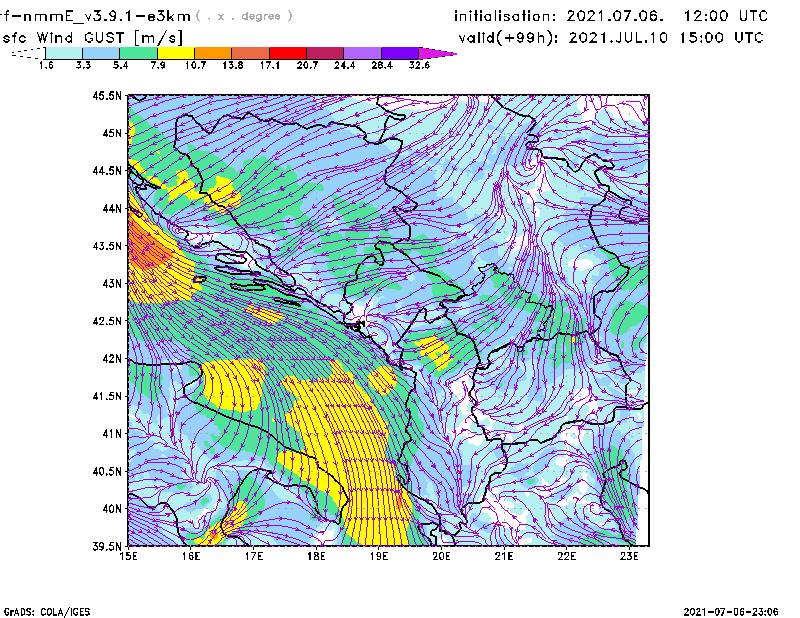The image size is (800, 618).
Task: Click the 44.5N latitude label
Action: (x=107, y=170)
